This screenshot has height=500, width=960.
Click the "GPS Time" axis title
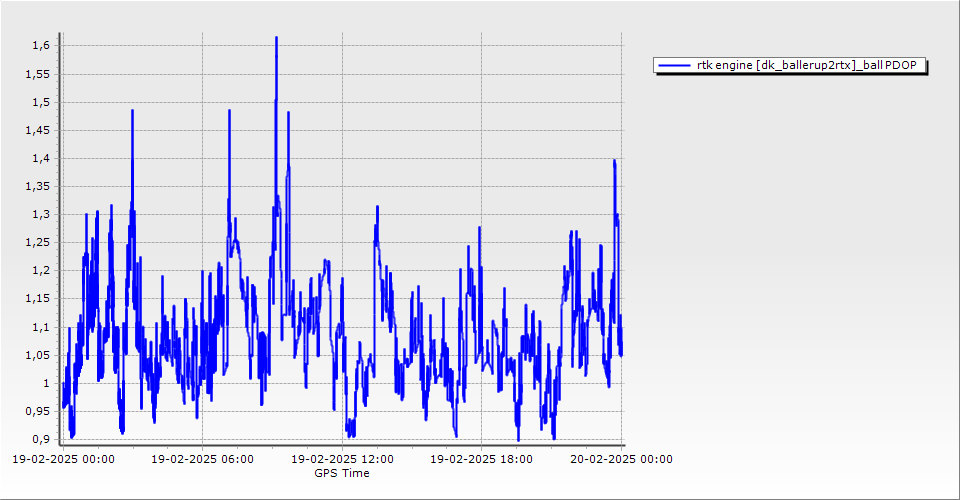point(342,473)
